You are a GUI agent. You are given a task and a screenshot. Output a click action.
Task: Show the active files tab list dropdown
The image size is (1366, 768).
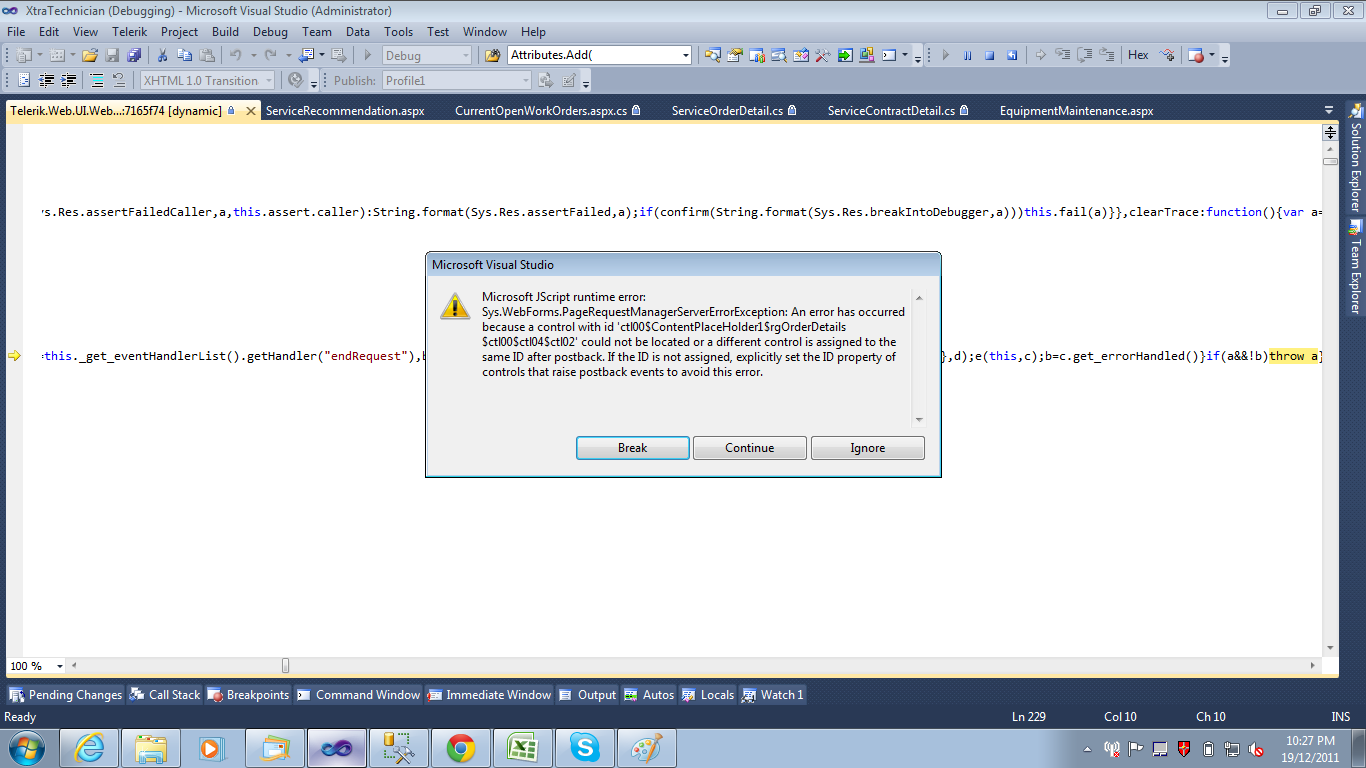[1329, 111]
